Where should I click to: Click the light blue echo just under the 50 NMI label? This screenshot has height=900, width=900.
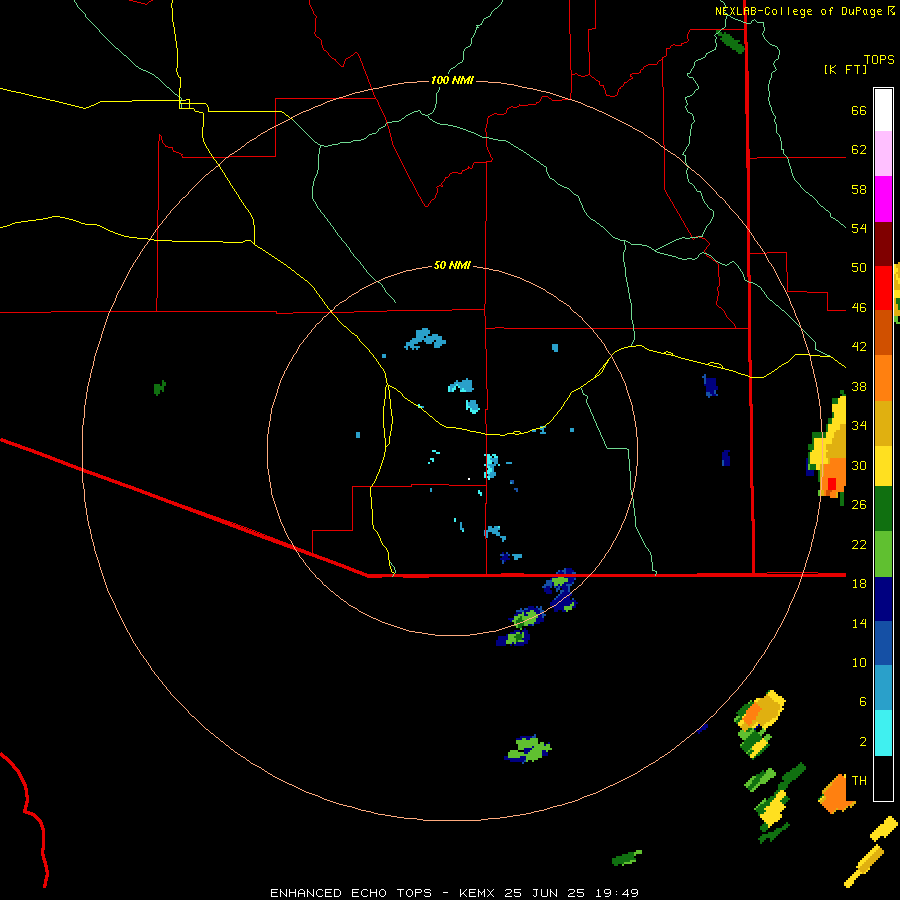(x=425, y=339)
